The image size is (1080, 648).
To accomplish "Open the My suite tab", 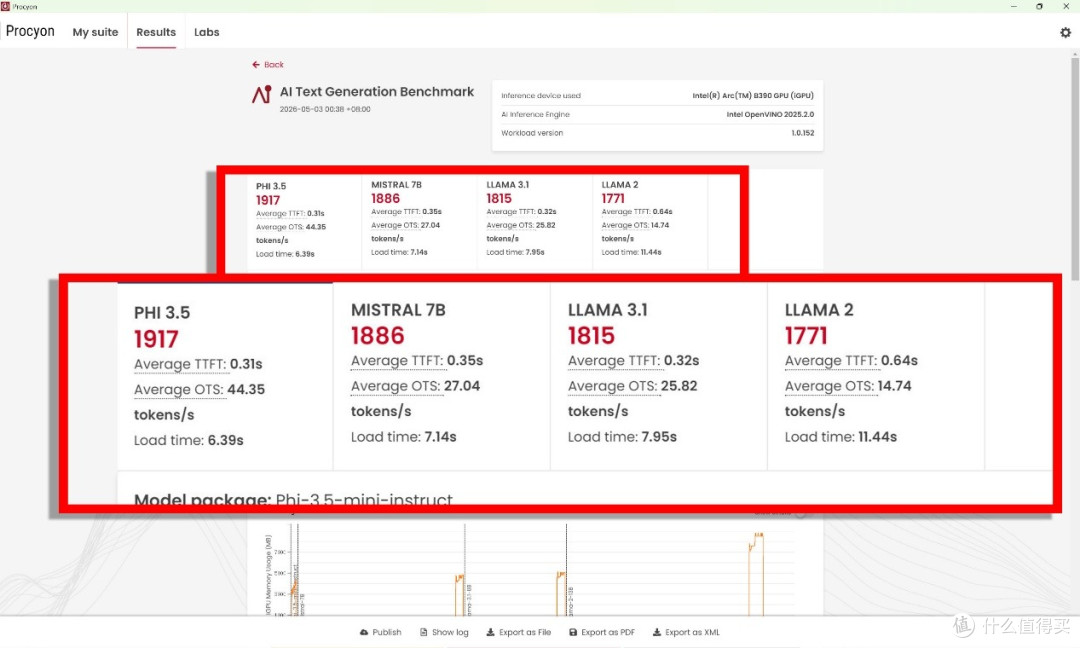I will 95,32.
